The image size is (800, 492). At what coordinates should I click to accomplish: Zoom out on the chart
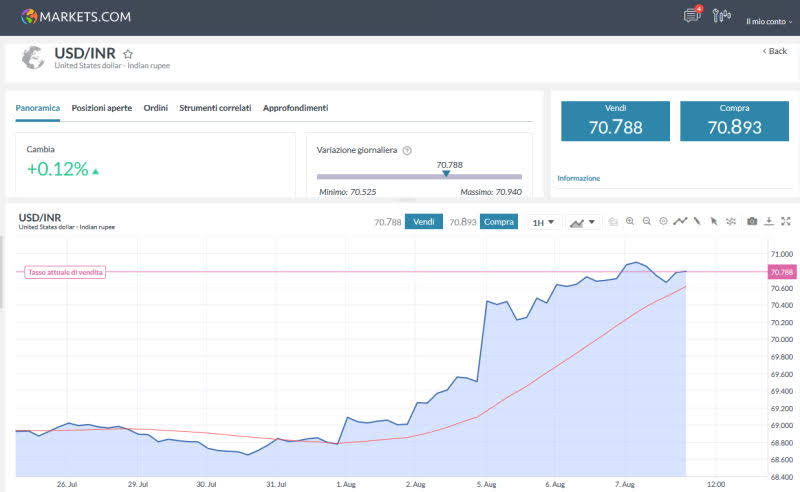click(x=647, y=222)
